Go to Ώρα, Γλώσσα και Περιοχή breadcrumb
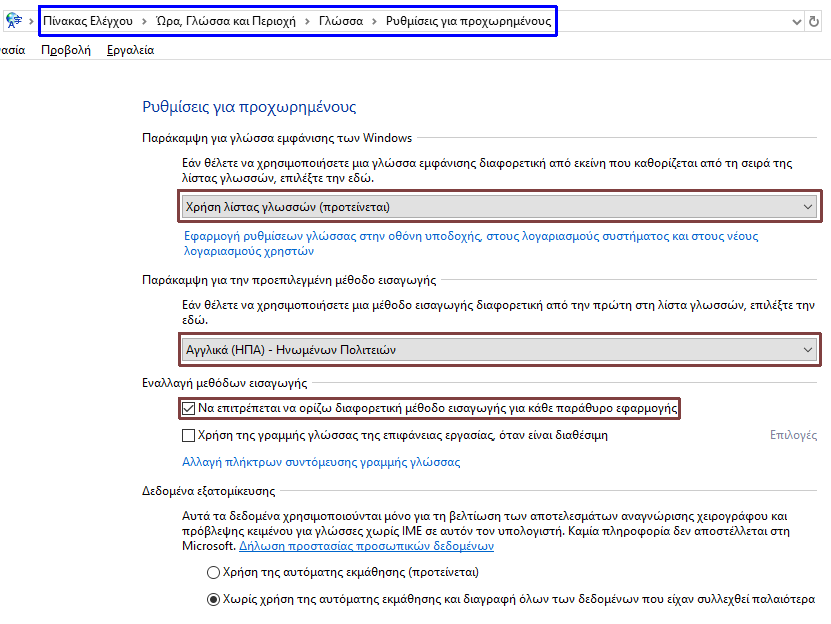The image size is (831, 624). (226, 21)
